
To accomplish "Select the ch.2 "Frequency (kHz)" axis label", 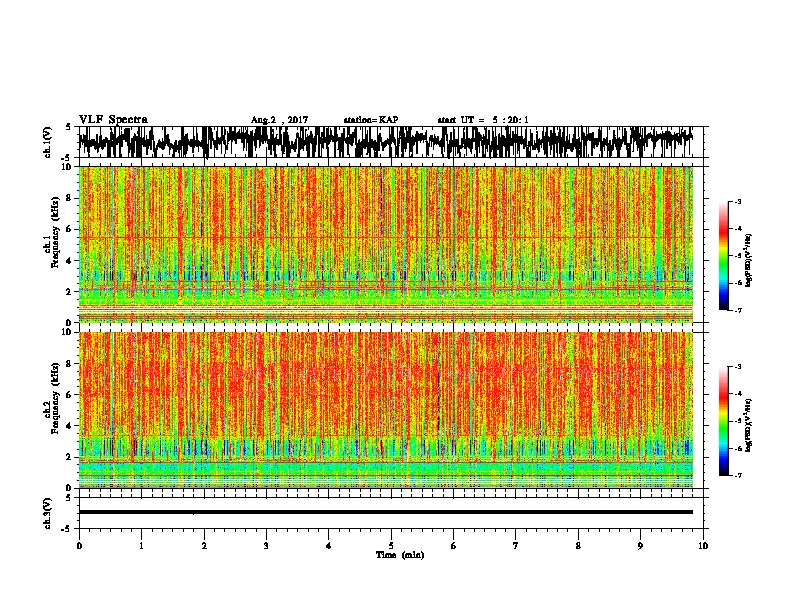I will click(x=55, y=398).
